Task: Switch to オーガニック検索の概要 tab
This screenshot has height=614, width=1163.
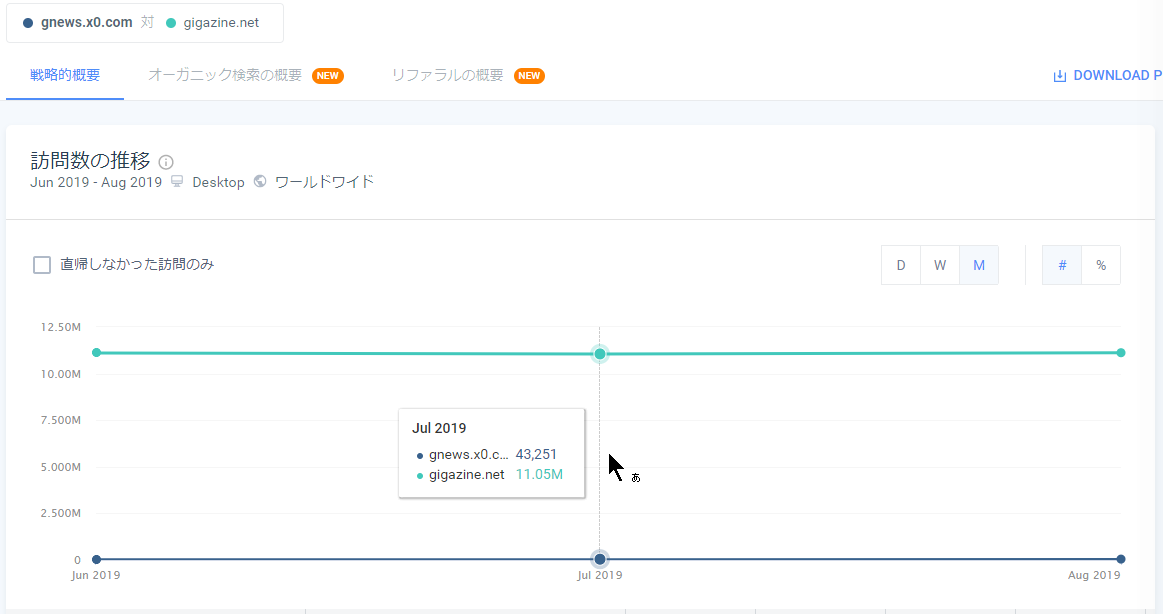Action: 225,75
